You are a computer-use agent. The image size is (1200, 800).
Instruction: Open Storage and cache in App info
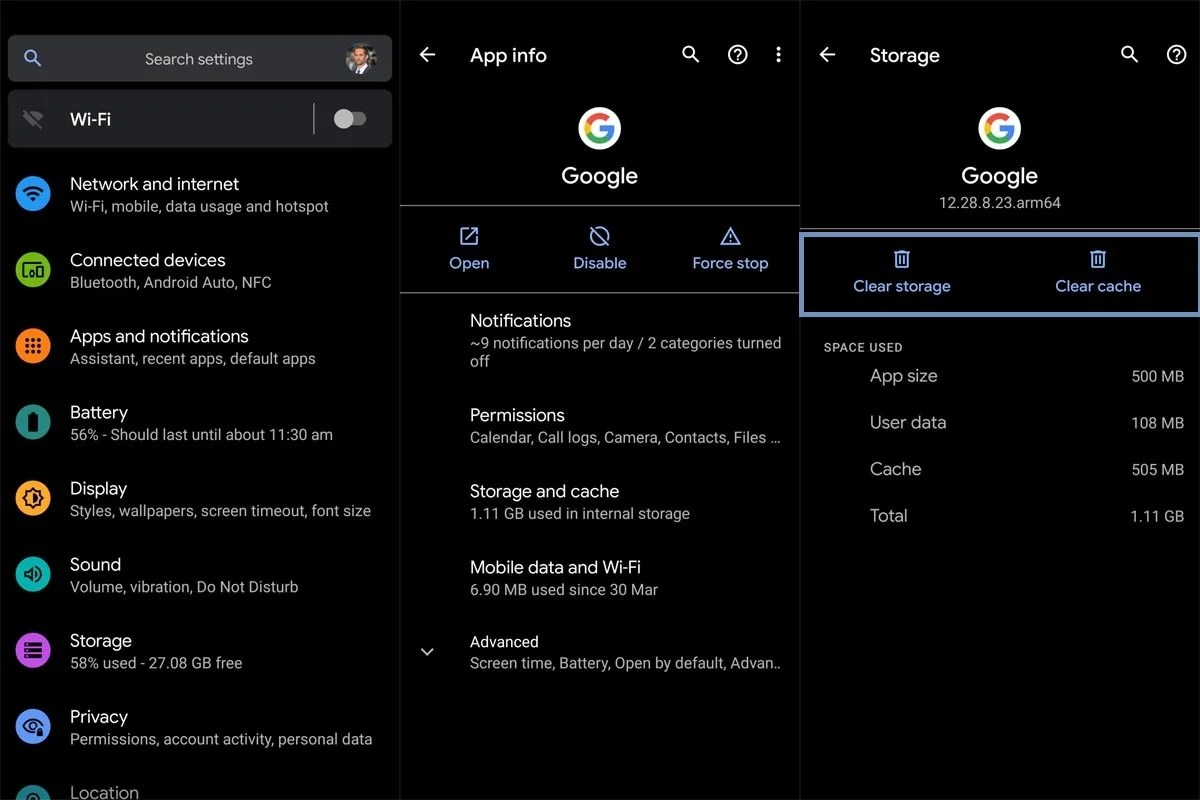pyautogui.click(x=600, y=501)
